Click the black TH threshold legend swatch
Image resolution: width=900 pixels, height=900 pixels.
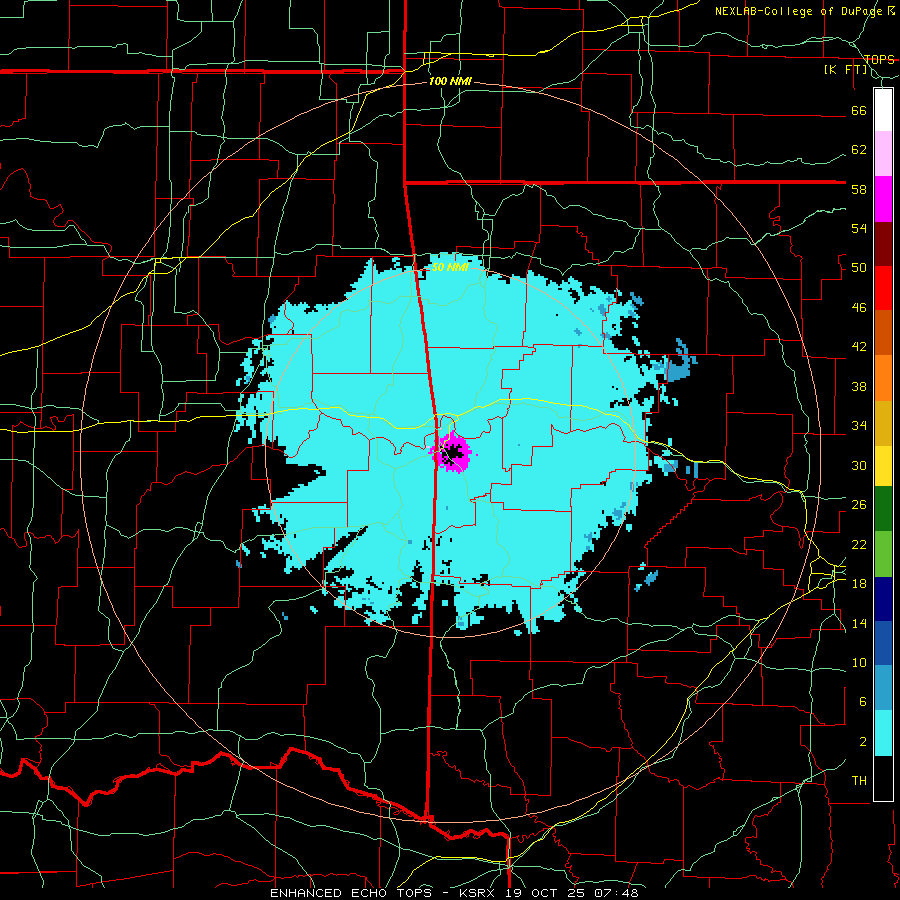tap(883, 778)
